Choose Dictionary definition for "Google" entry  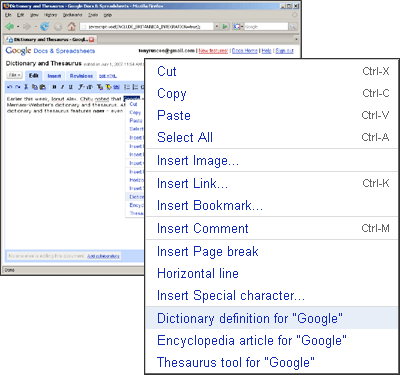272,318
